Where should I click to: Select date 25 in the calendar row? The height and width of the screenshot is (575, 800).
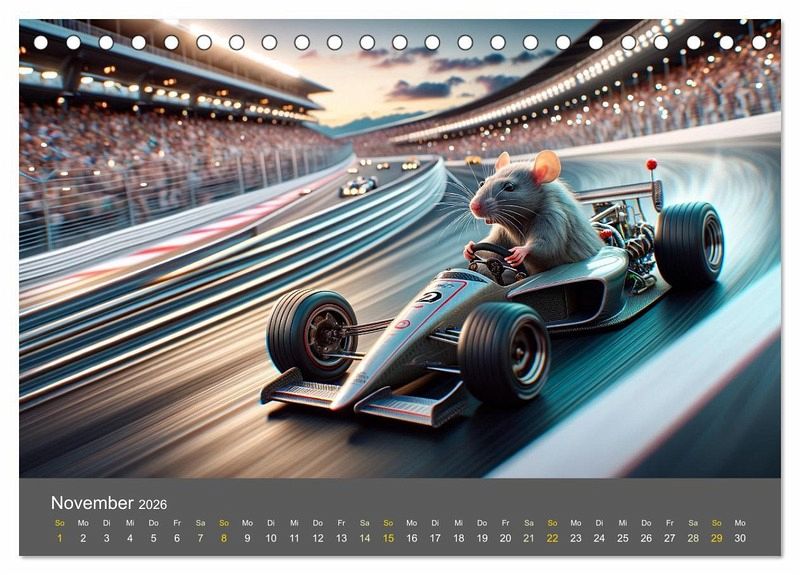[623, 538]
